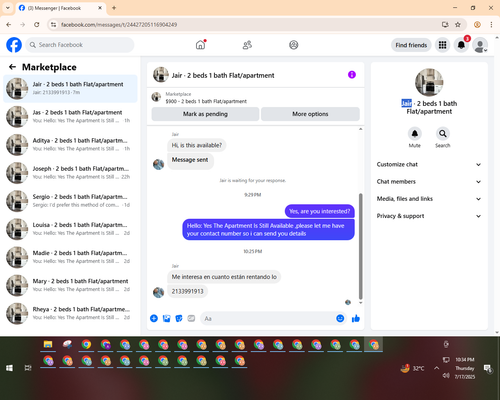Open the volume speaker icon in system tray

[446, 376]
